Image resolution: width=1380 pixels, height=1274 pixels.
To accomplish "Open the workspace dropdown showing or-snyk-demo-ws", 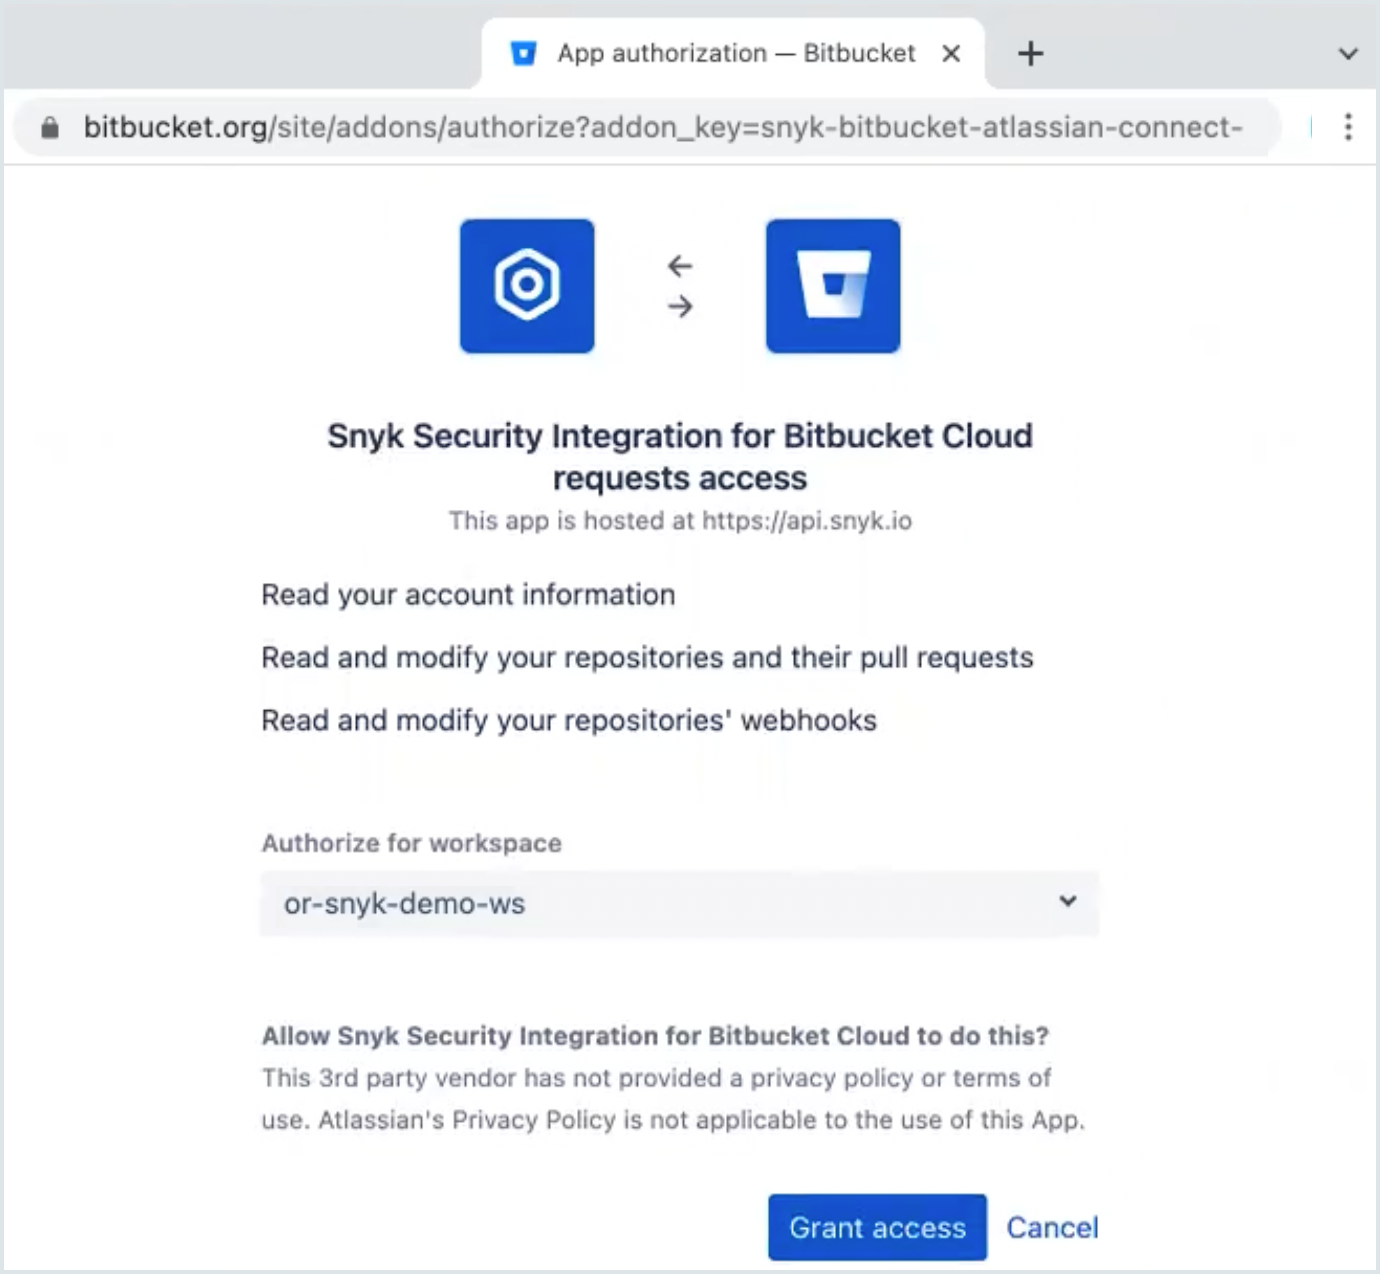I will pos(680,903).
